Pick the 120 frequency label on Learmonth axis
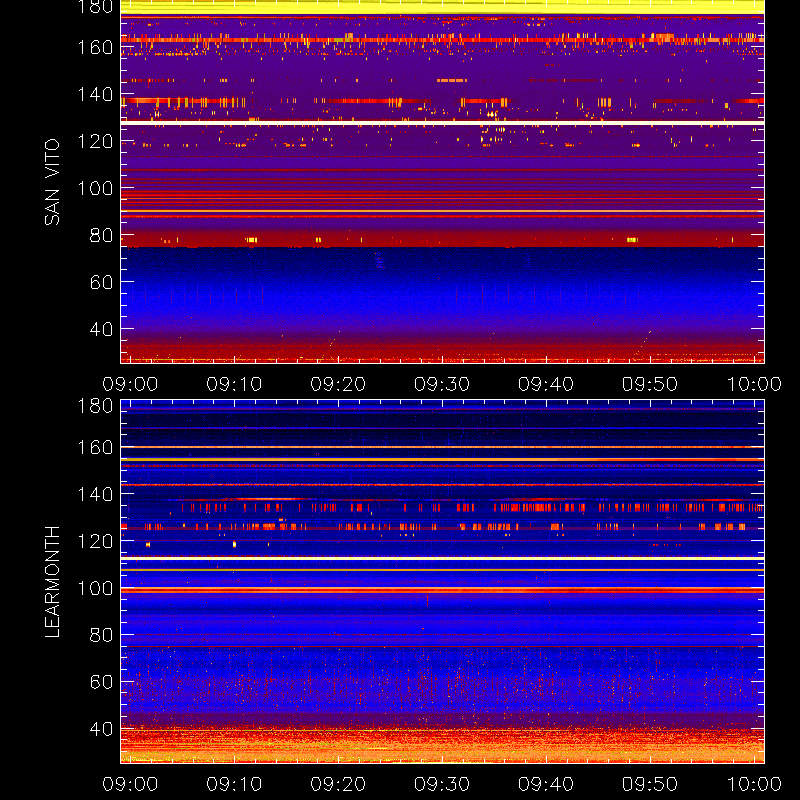This screenshot has height=800, width=800. click(95, 541)
